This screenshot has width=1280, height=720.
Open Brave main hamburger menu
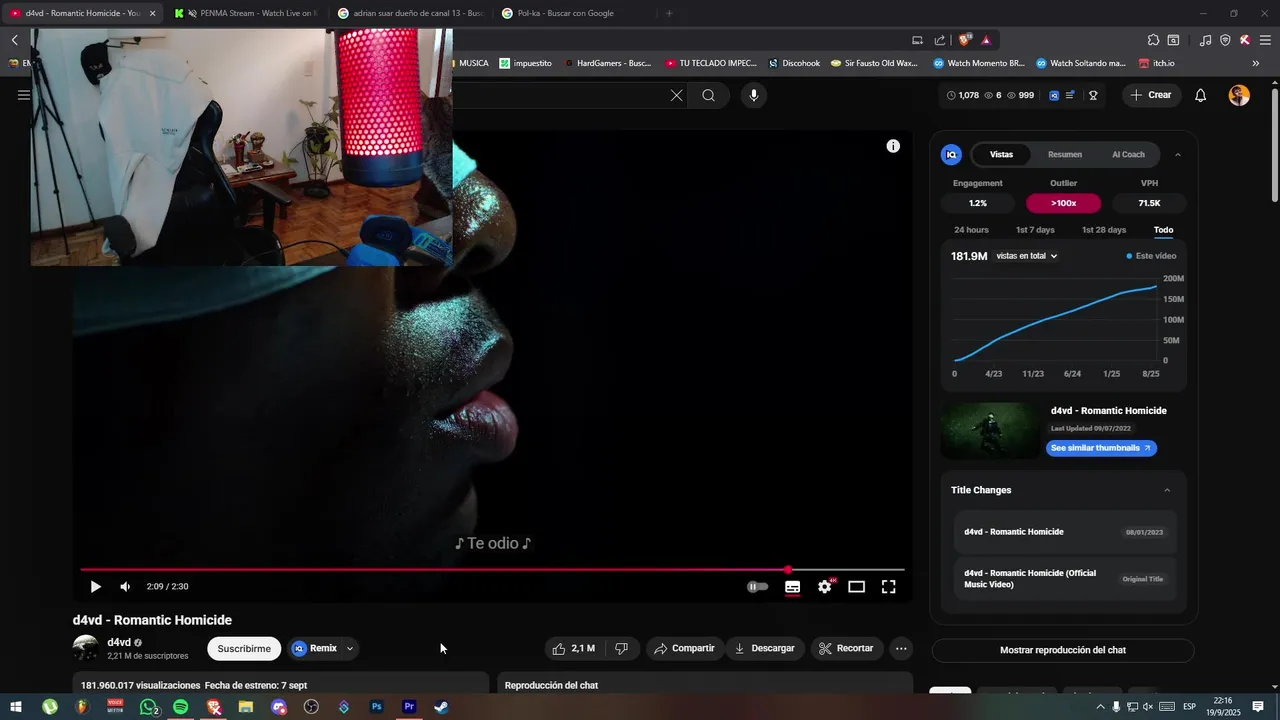(x=1265, y=40)
